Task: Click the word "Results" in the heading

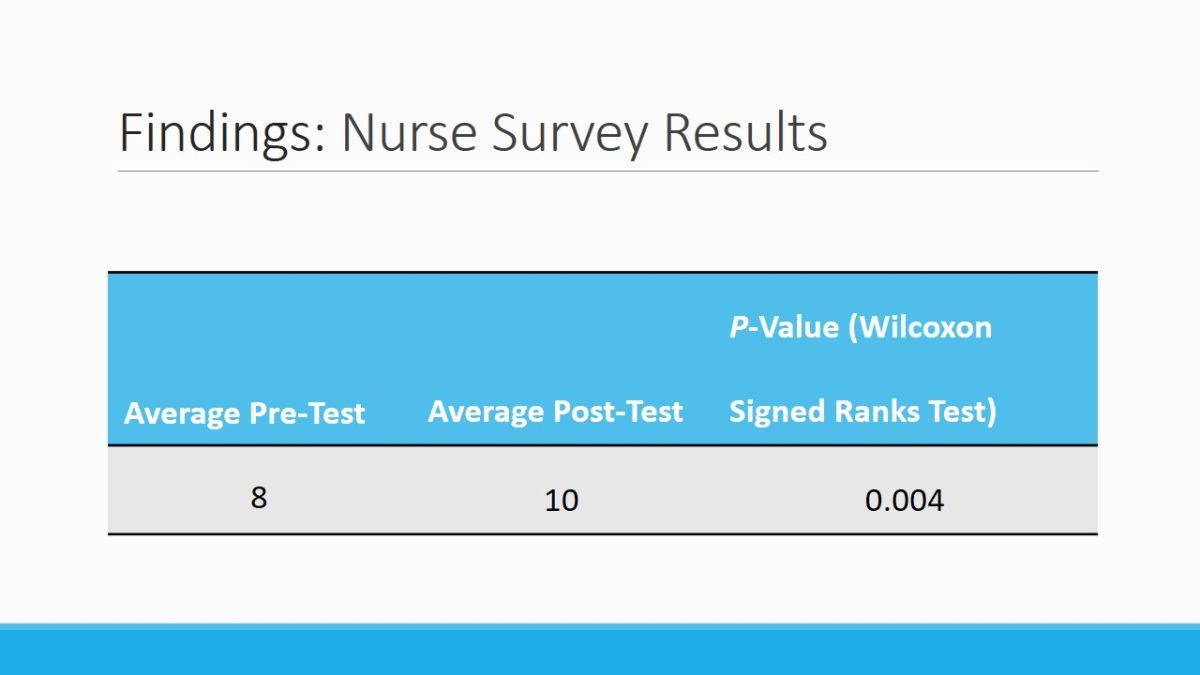Action: (x=746, y=133)
